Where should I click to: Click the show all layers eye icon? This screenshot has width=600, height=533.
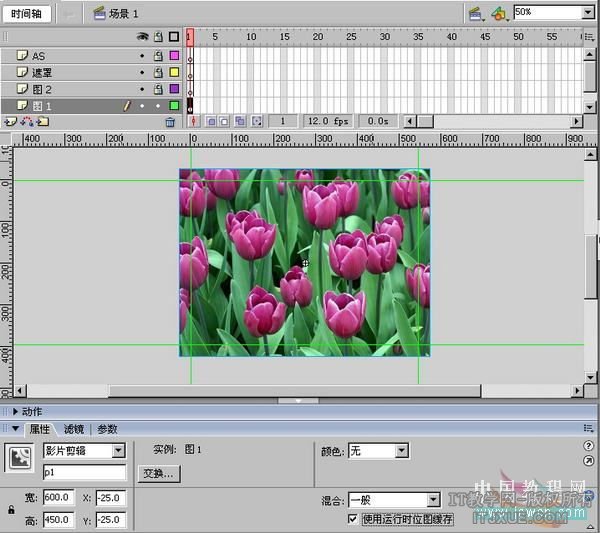pos(141,37)
